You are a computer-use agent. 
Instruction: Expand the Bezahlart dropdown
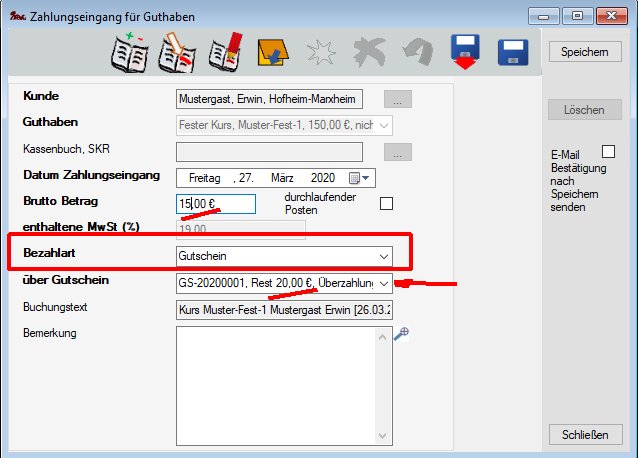384,256
